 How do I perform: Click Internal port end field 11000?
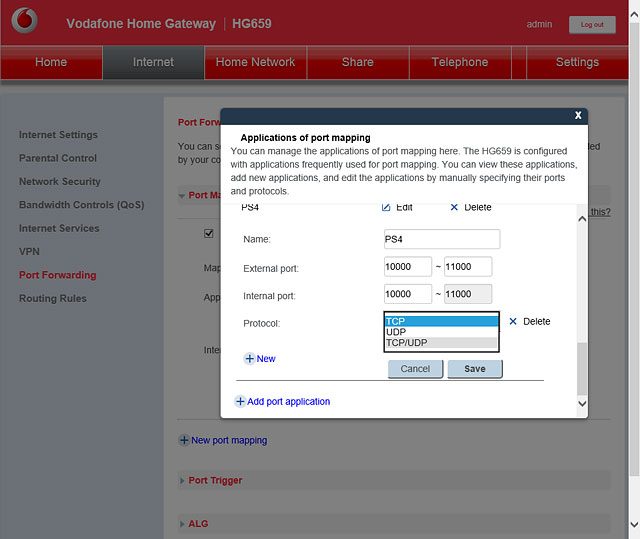tap(468, 294)
